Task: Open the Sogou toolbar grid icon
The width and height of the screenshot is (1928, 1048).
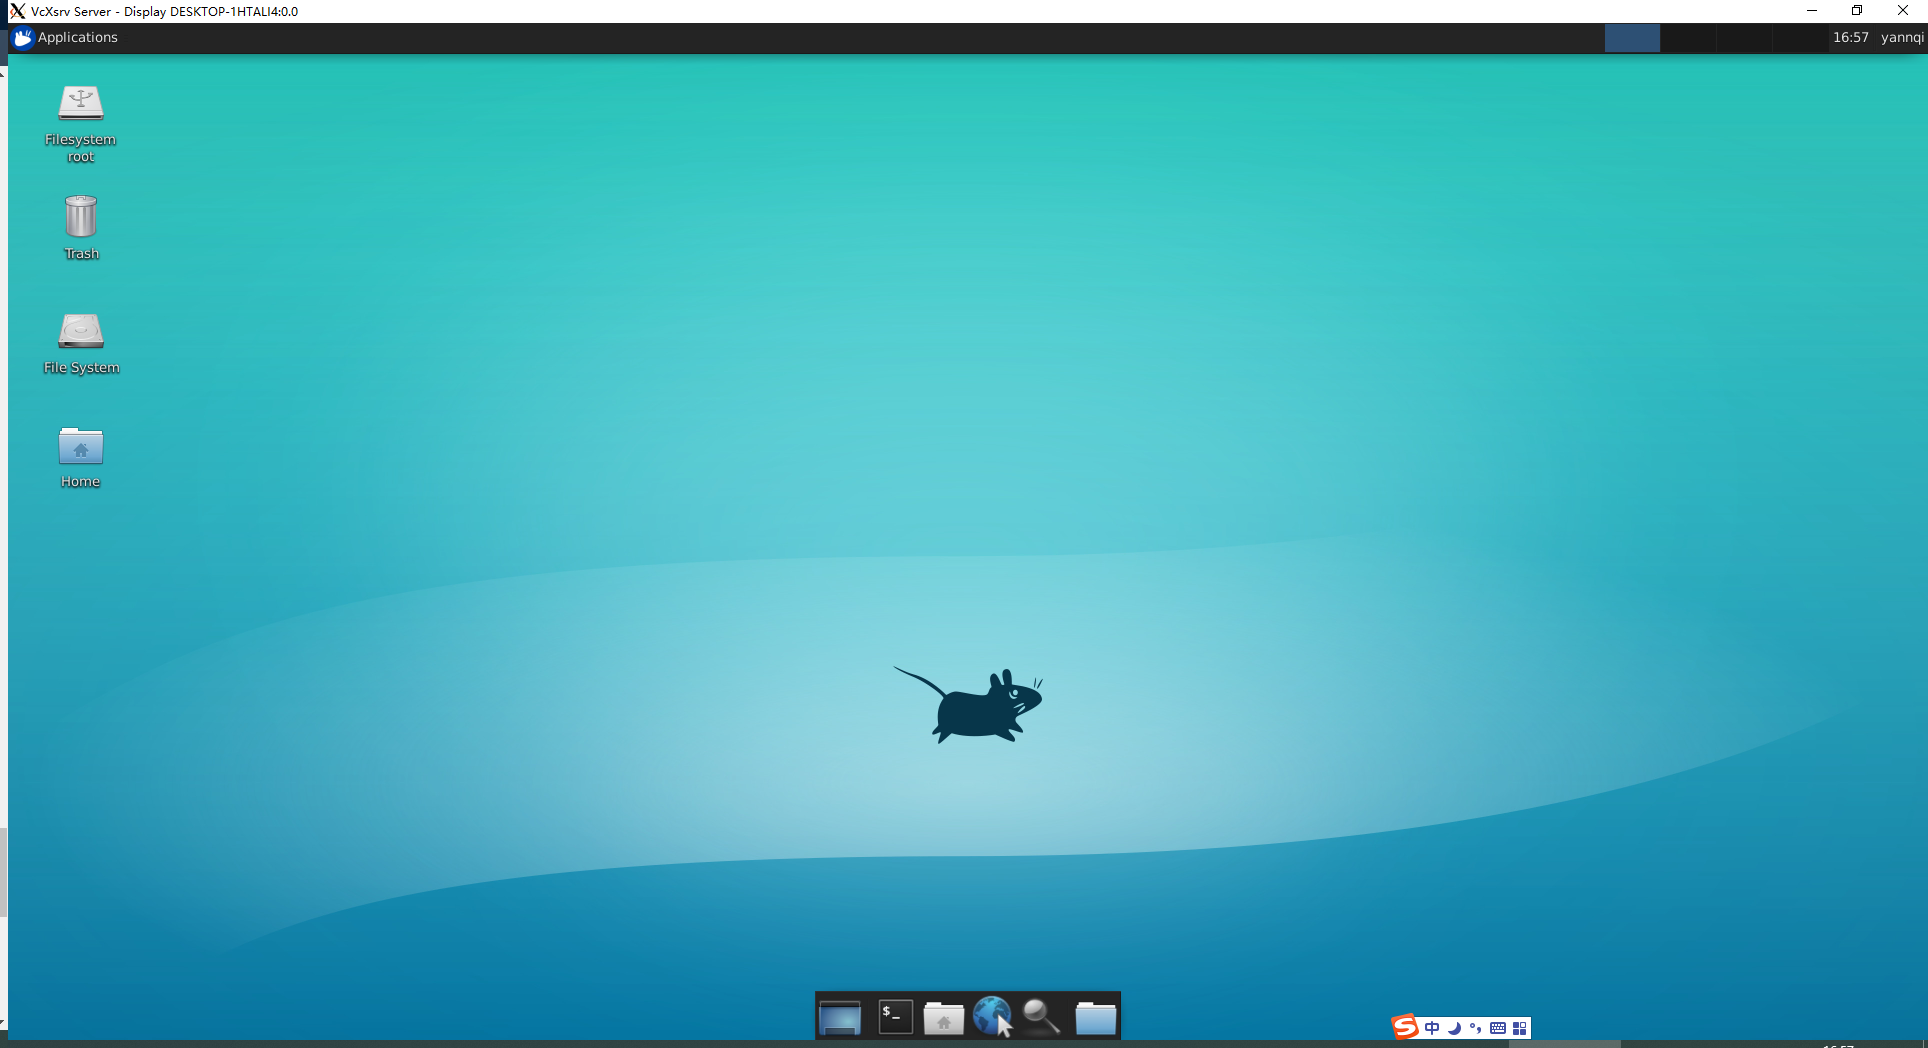Action: [1521, 1027]
